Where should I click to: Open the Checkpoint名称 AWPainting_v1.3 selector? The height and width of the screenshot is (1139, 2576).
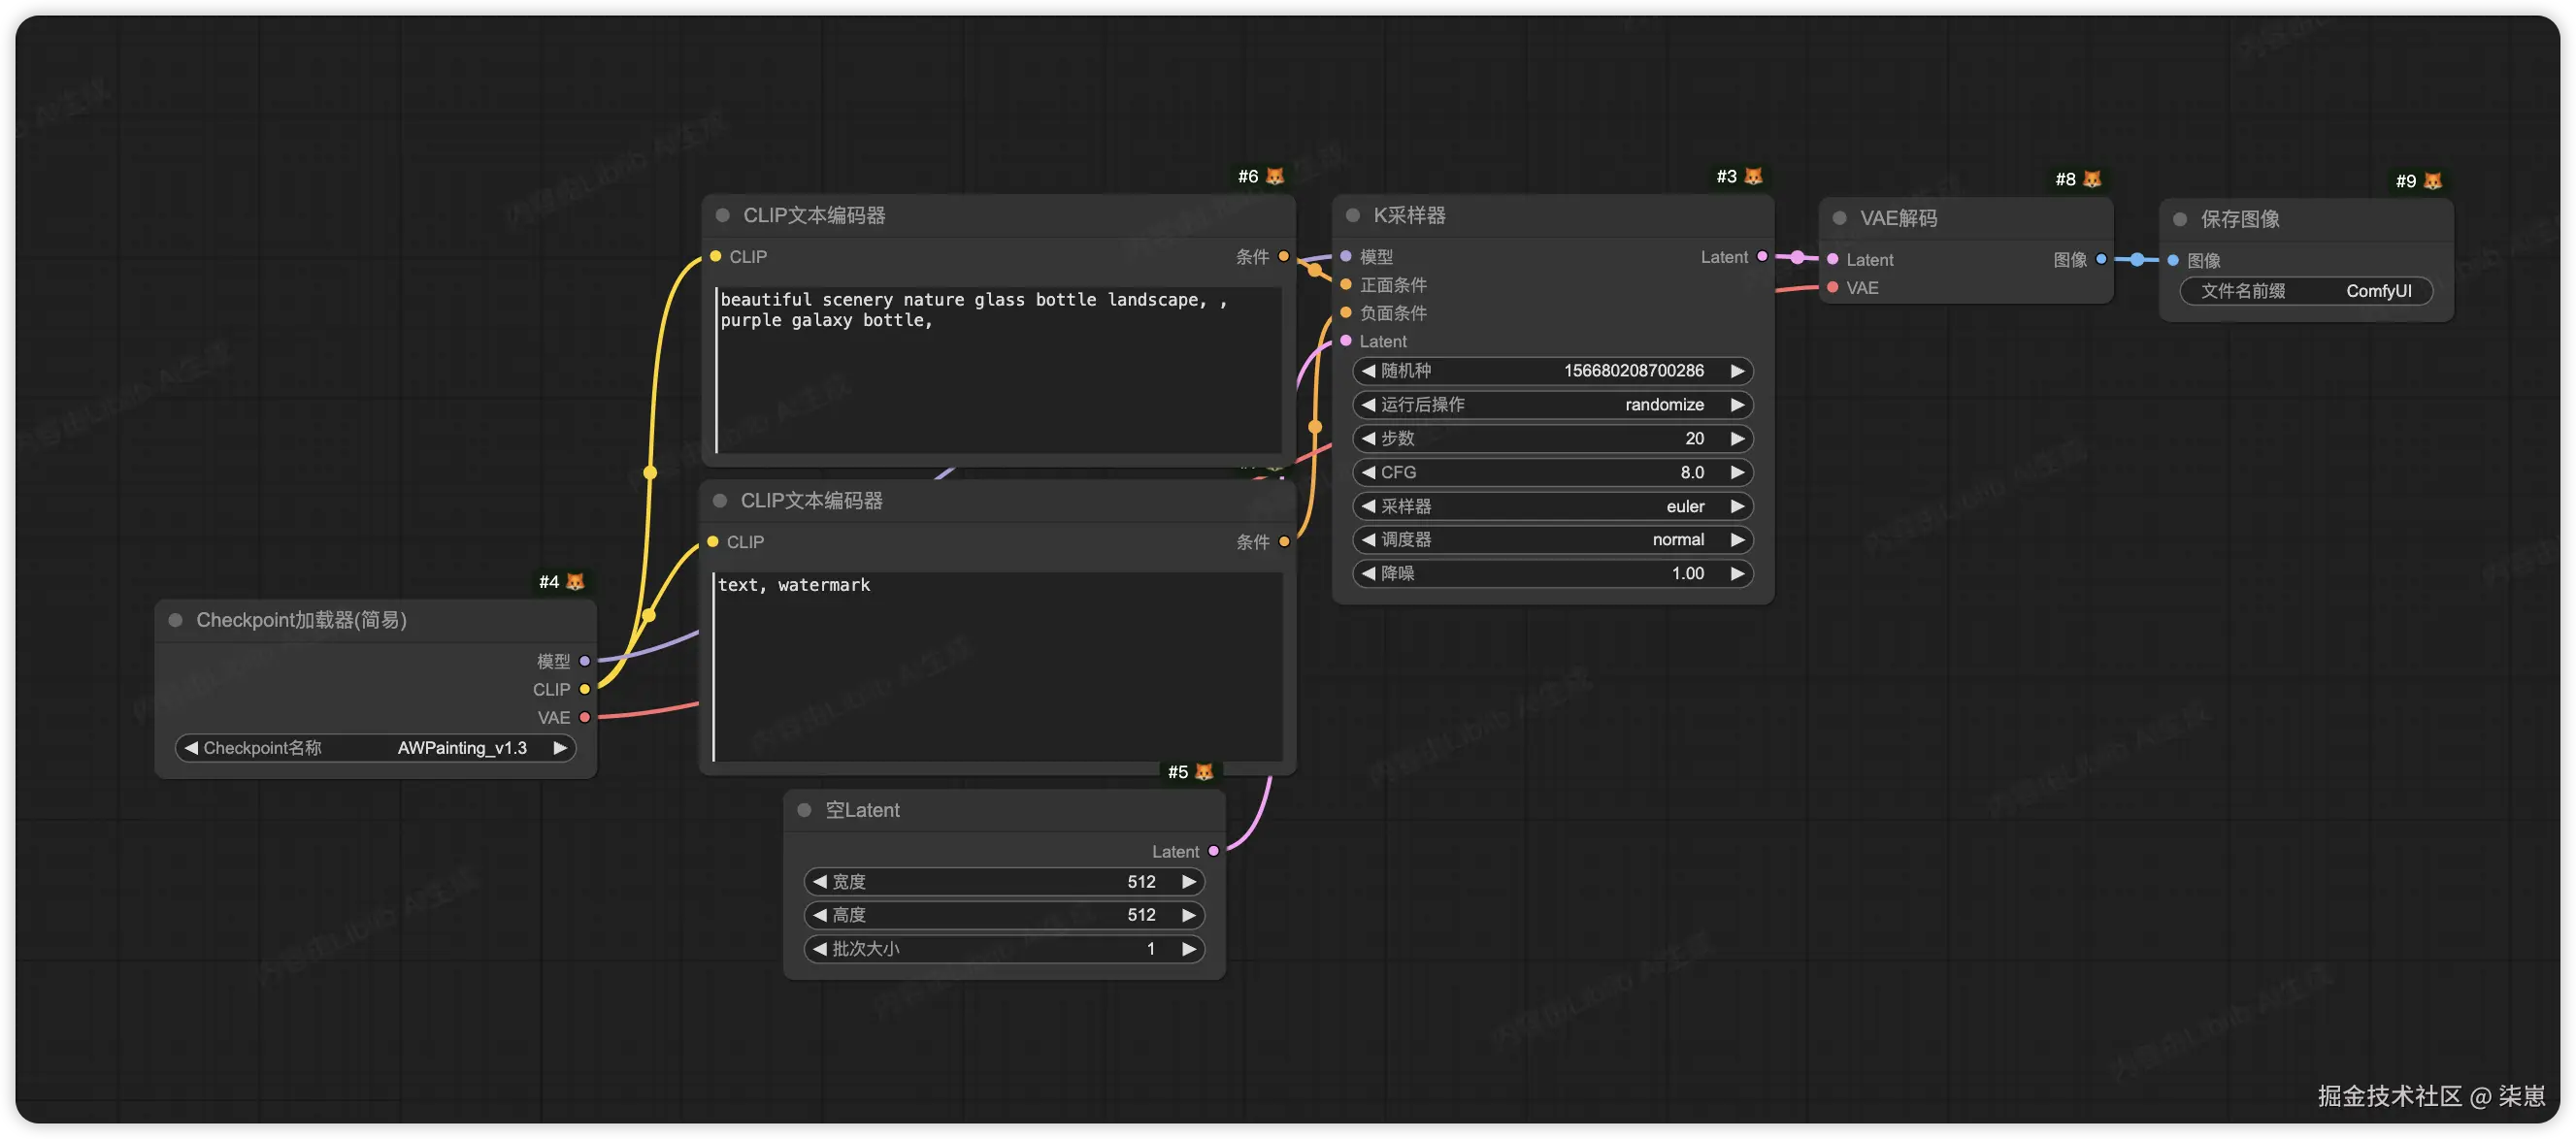[x=375, y=748]
